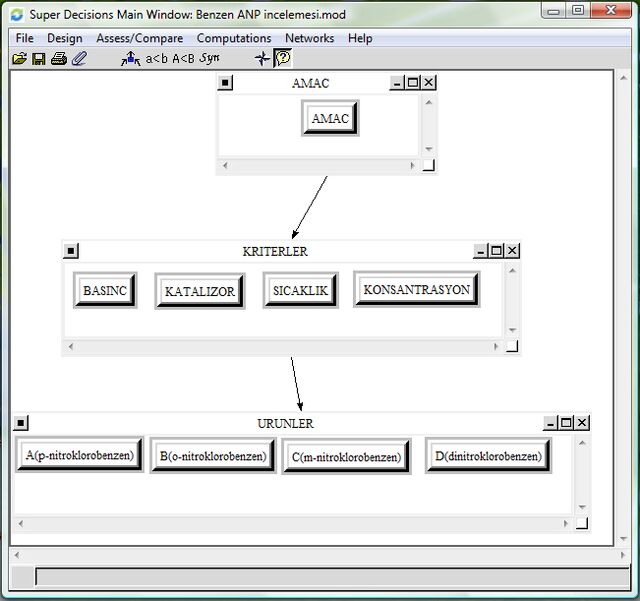Click AMAC cluster scroll left arrow
This screenshot has width=640, height=601.
[225, 165]
